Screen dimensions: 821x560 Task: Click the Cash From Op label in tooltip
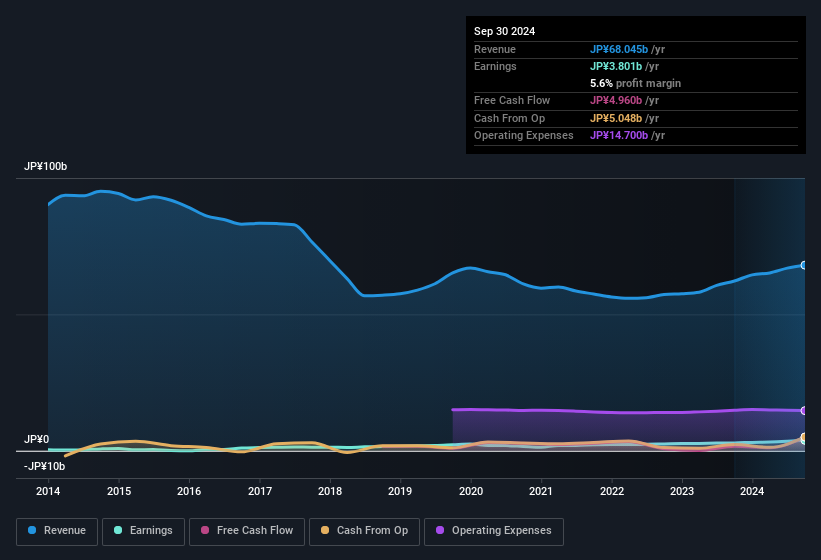(509, 118)
